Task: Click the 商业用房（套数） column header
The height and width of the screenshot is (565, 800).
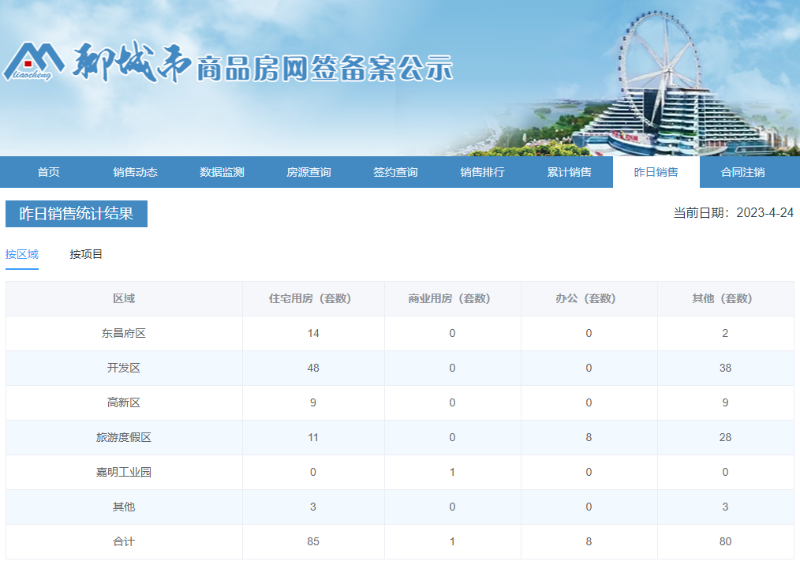Action: (452, 298)
